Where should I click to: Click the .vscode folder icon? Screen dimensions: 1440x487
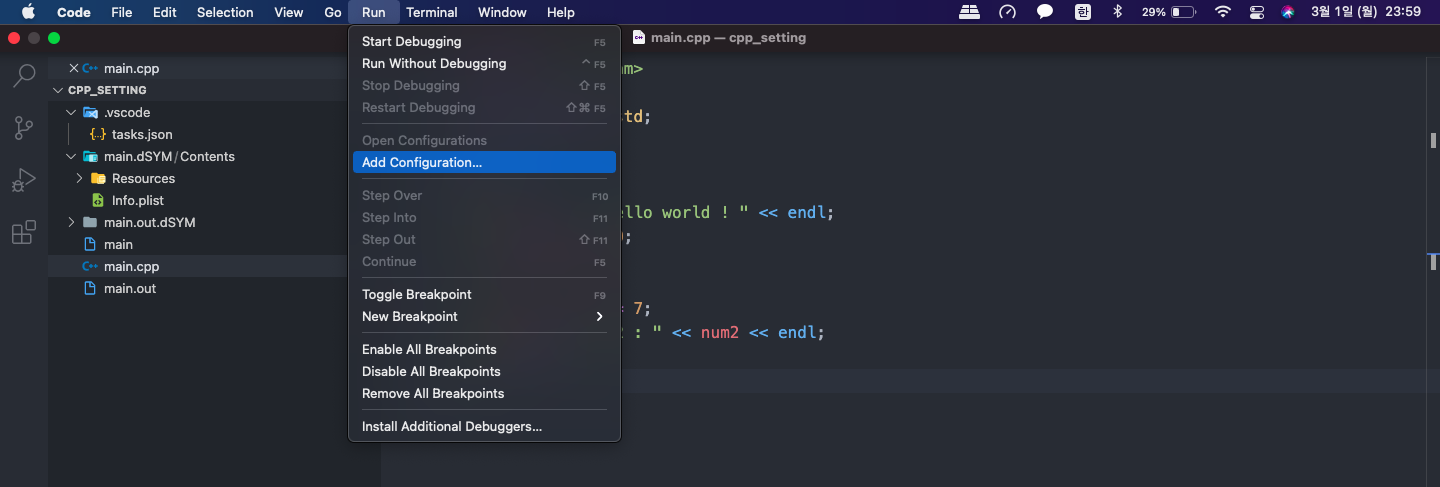[x=91, y=113]
